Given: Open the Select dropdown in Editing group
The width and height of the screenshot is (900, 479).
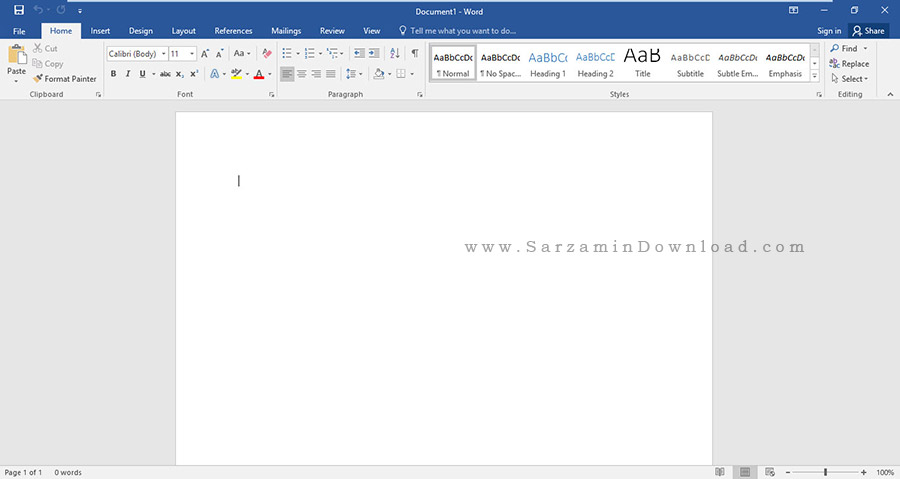Looking at the screenshot, I should point(849,79).
